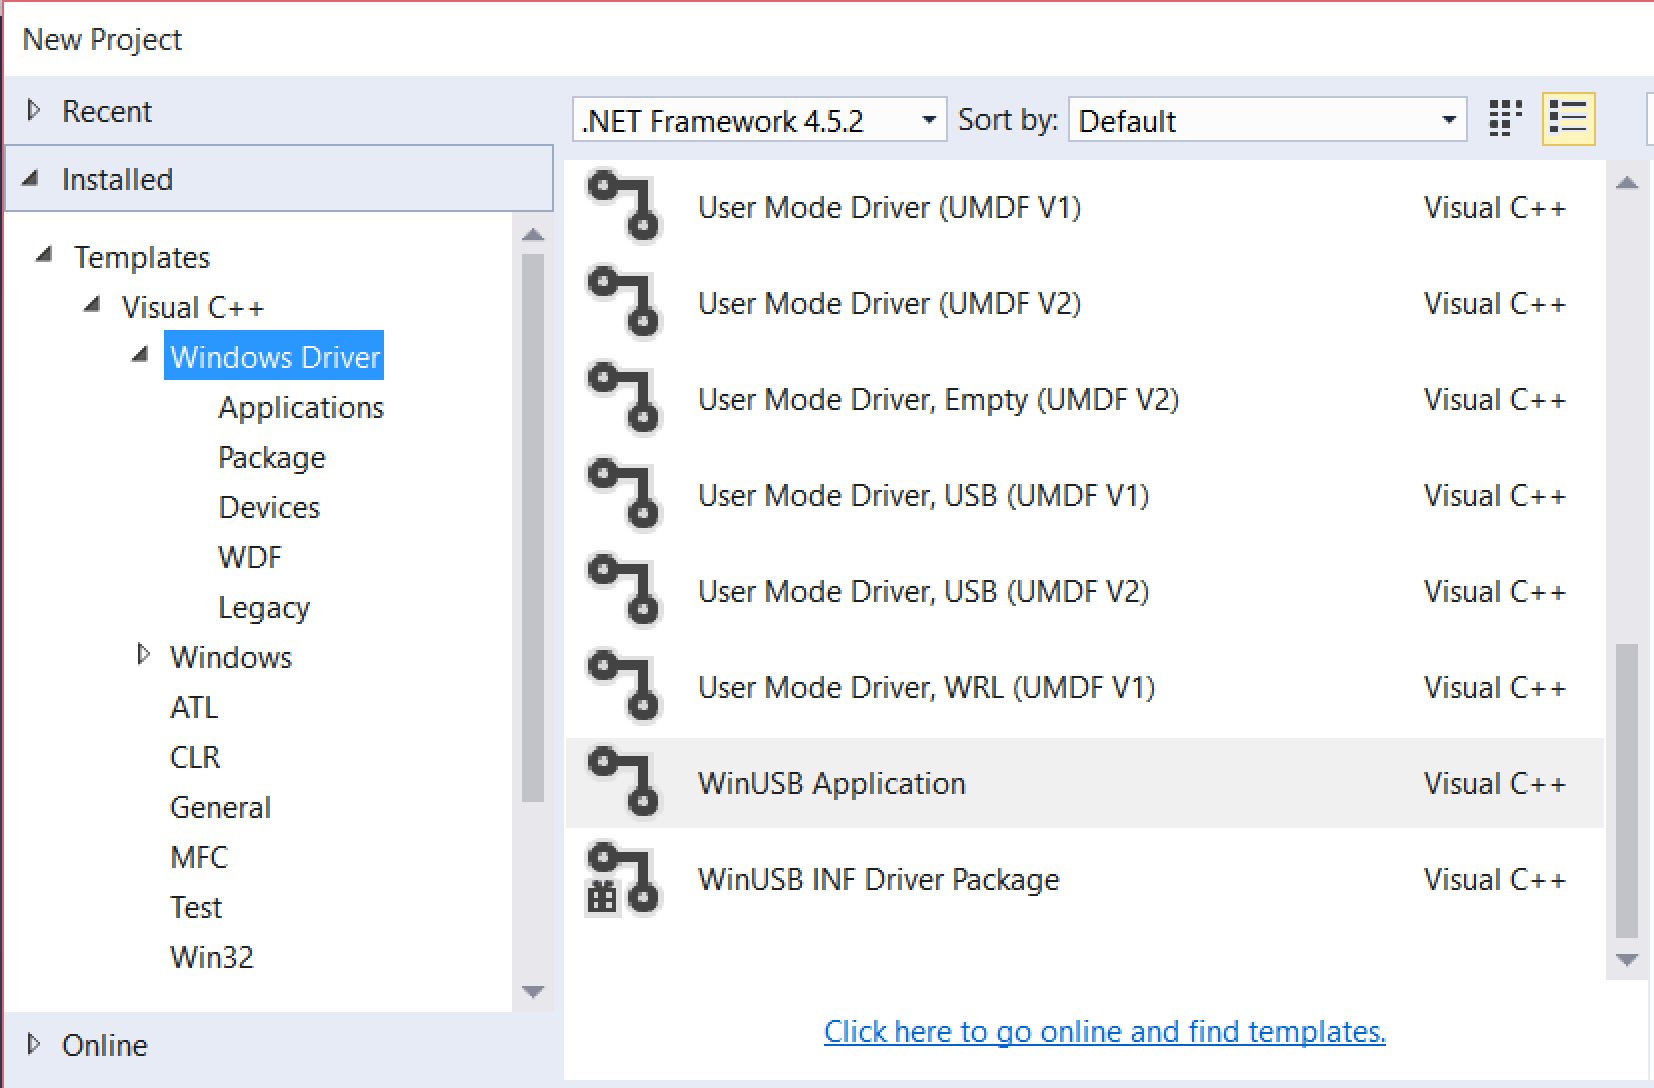Collapse the Windows Driver tree node
The image size is (1654, 1088).
(141, 355)
